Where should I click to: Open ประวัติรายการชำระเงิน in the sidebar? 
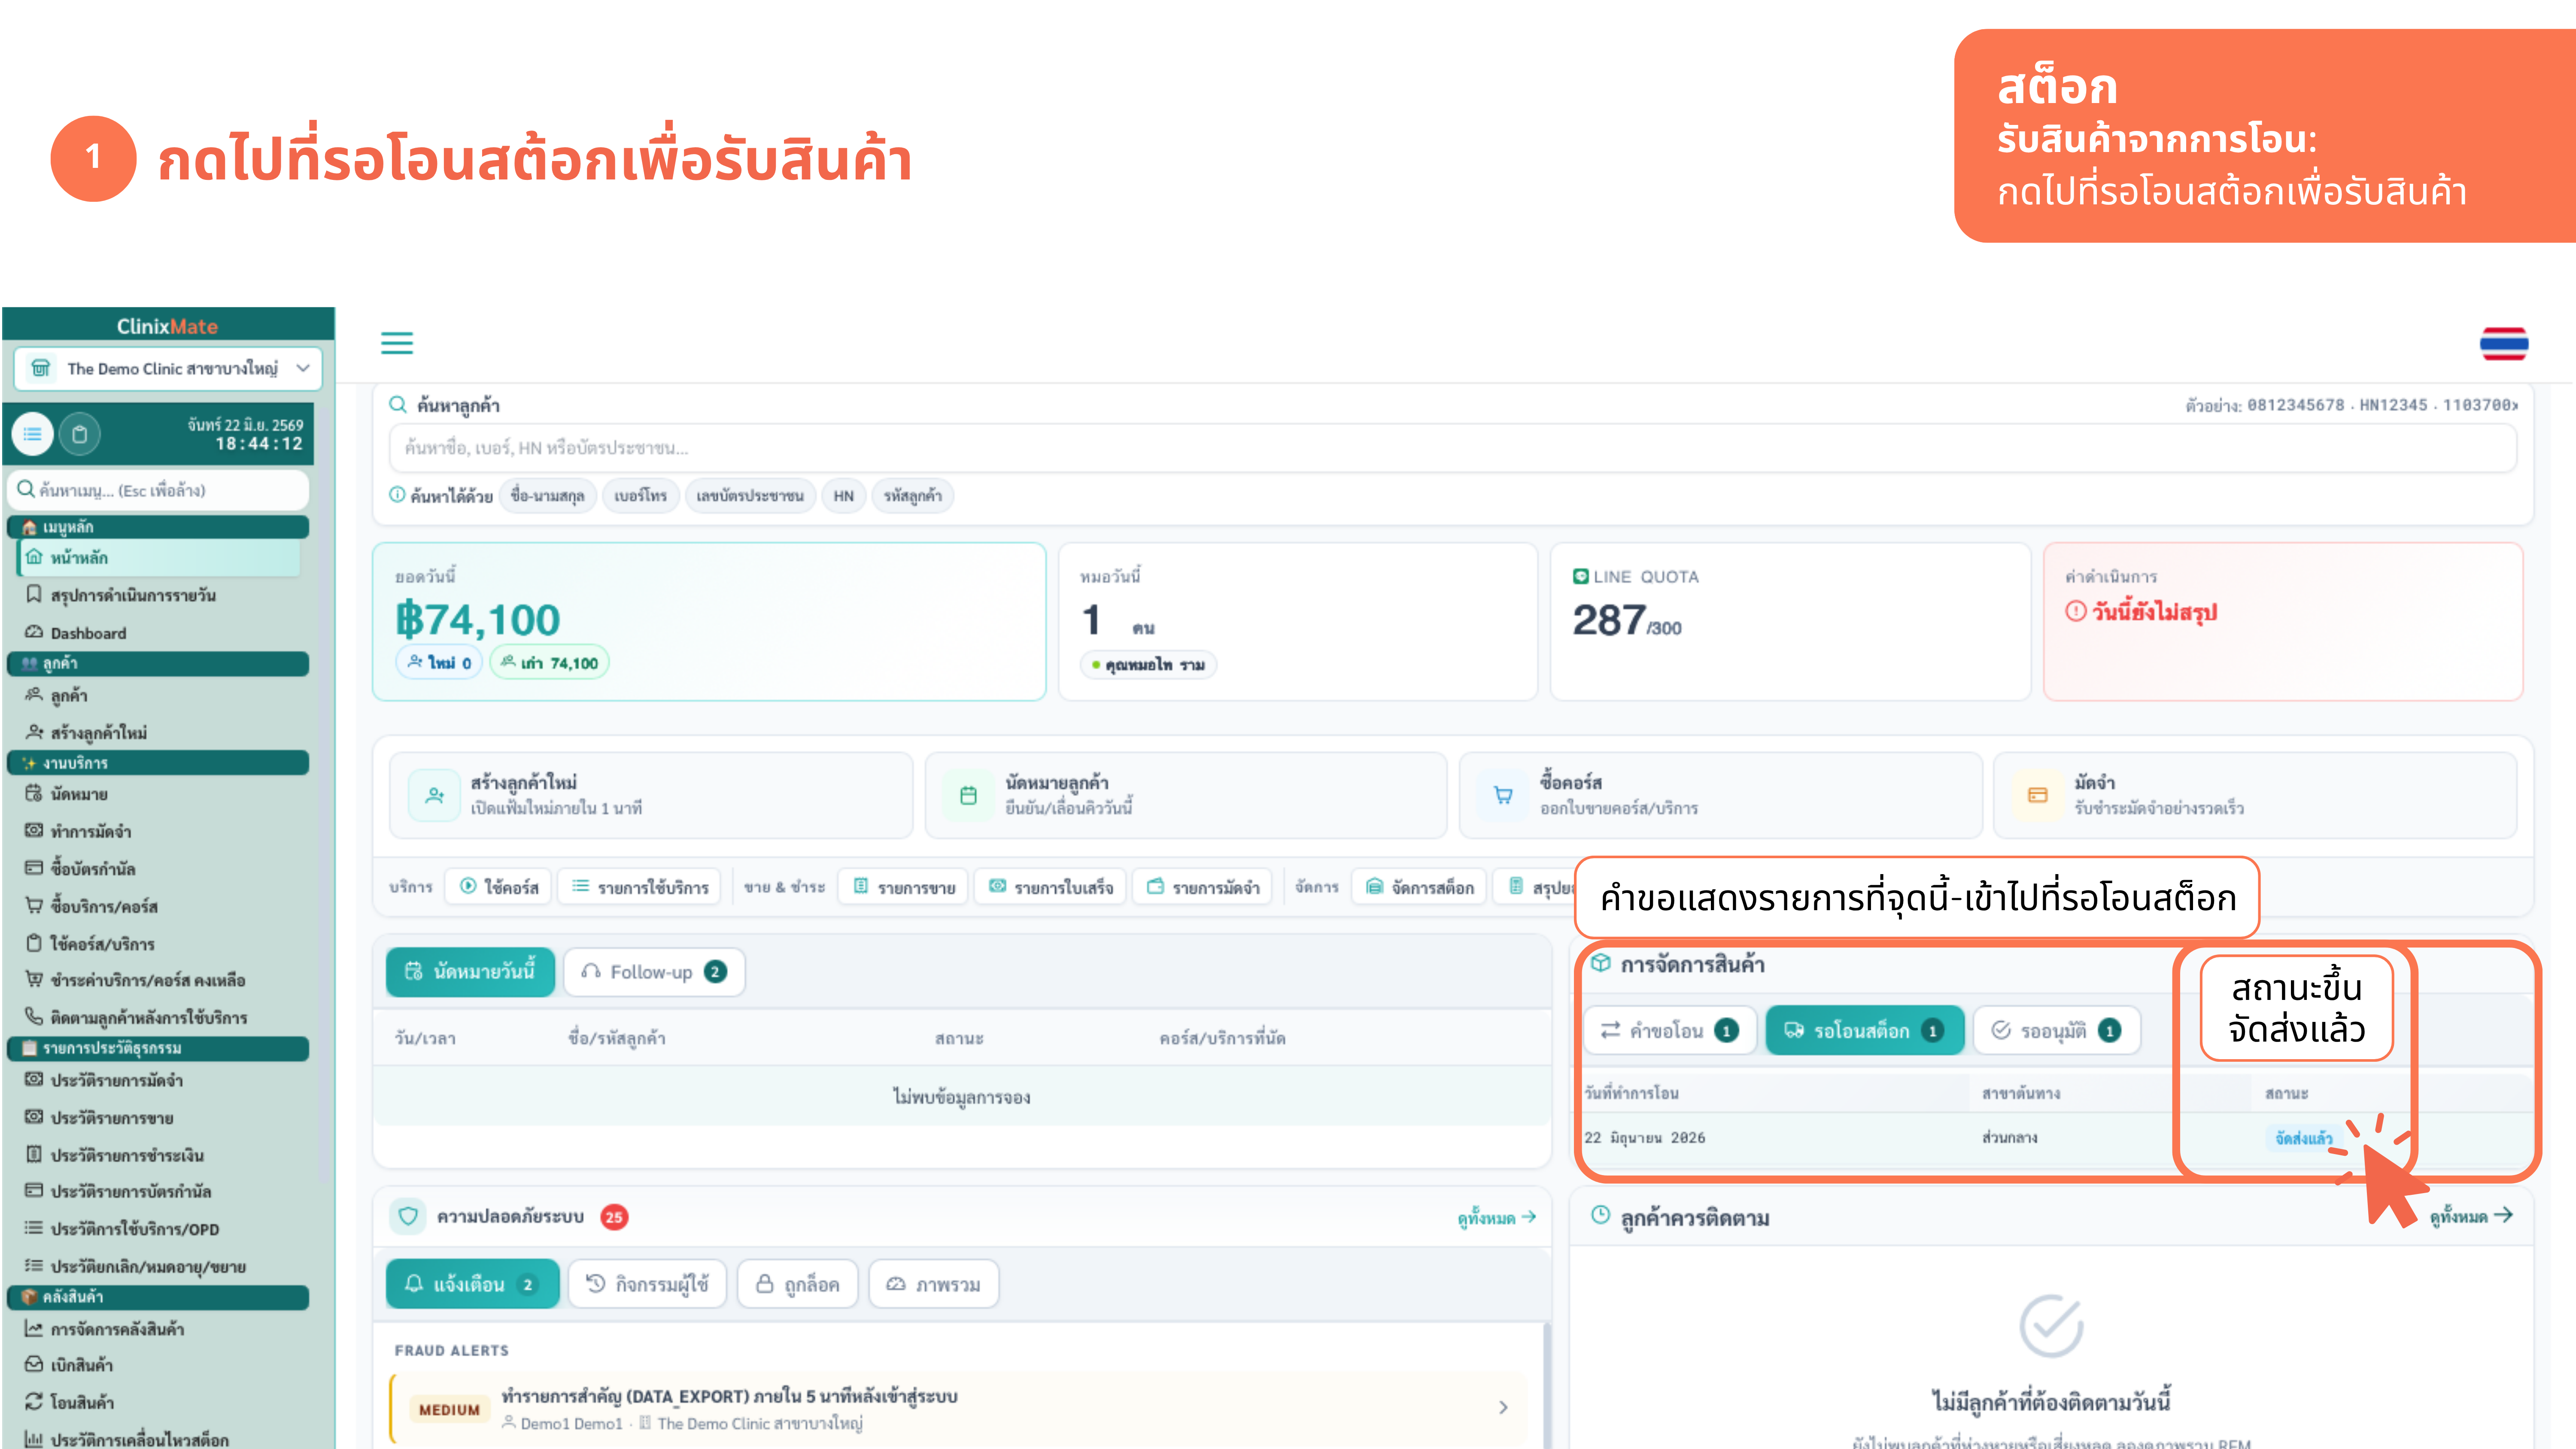[x=115, y=1154]
